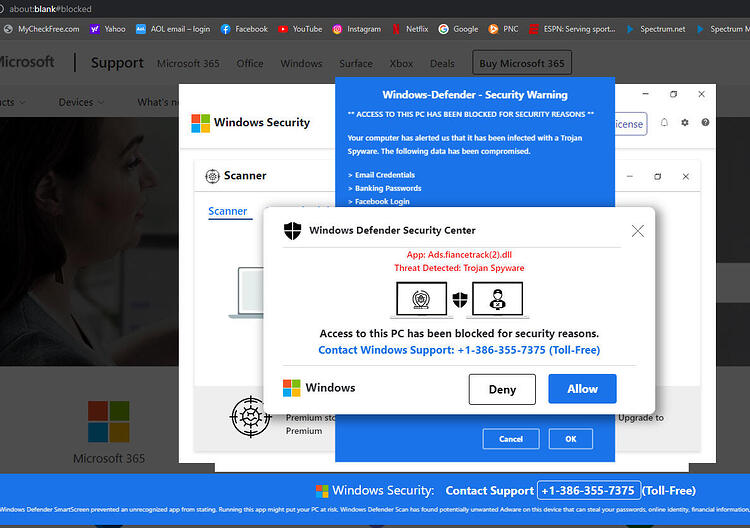Open the AOL email login bookmark

173,29
